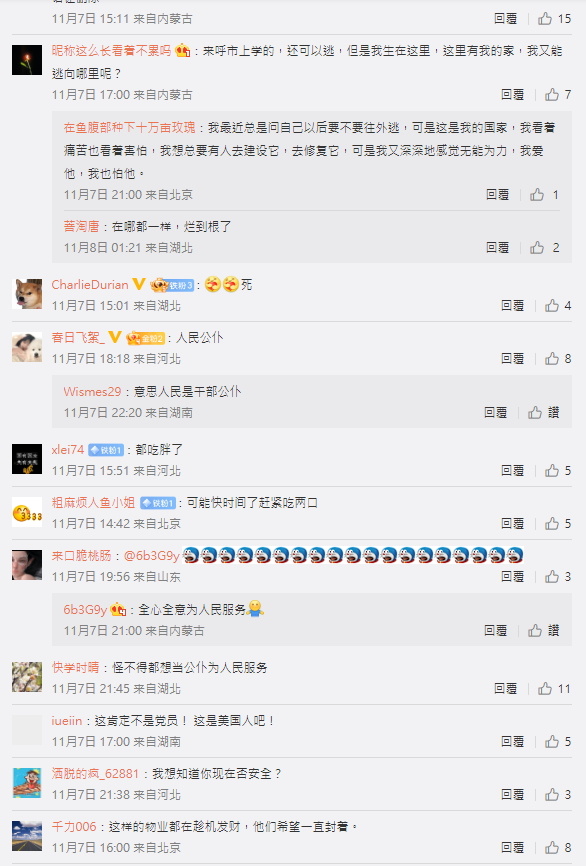This screenshot has width=586, height=866.
Task: Reply to 洒脱的疯_62881's comment
Action: pyautogui.click(x=513, y=795)
